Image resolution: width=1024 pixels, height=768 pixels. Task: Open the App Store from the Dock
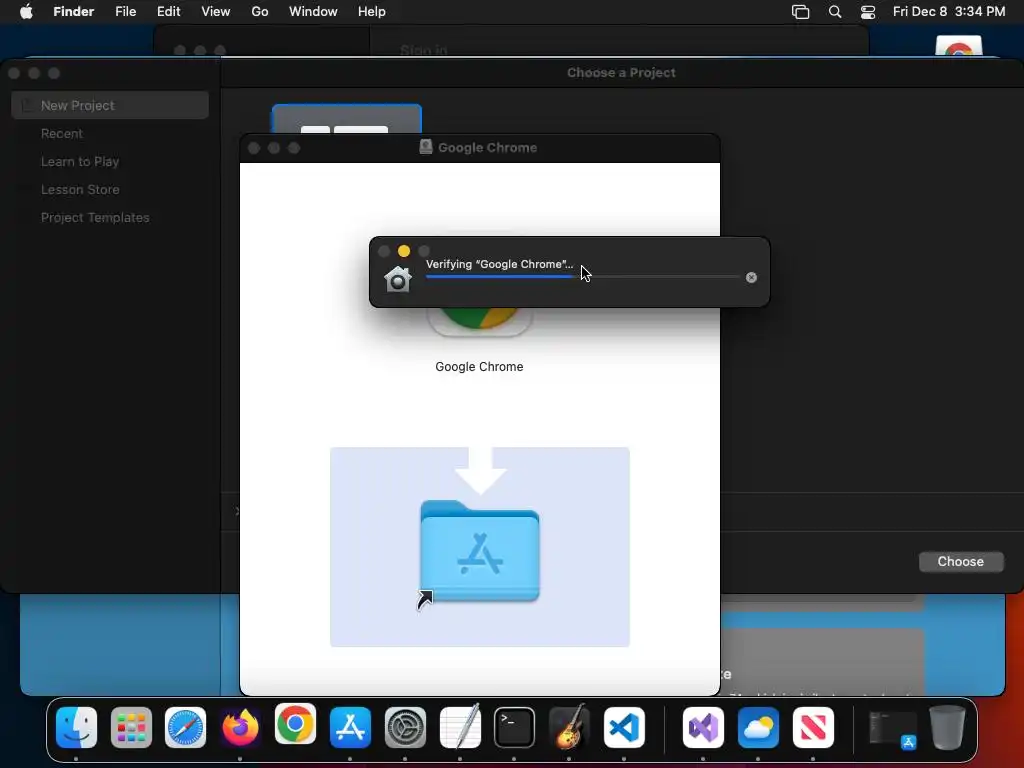coord(350,727)
